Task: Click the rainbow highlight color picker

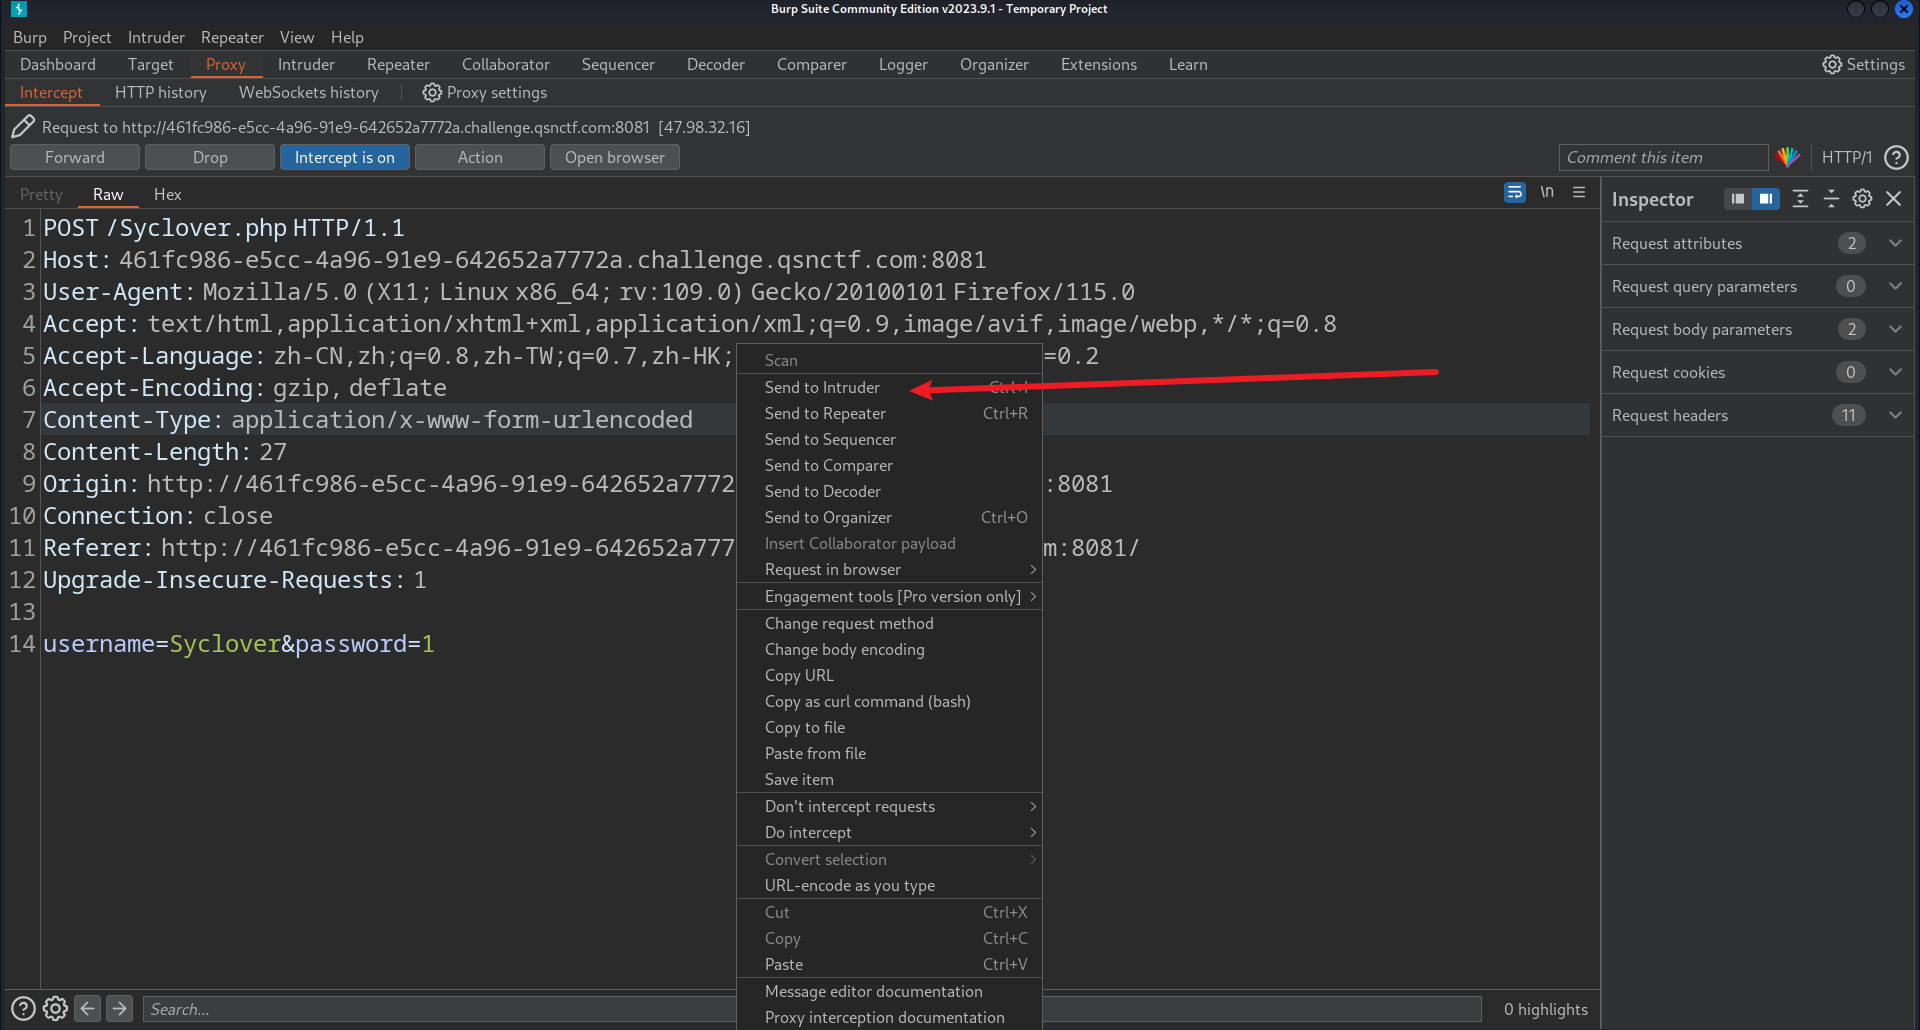Action: click(x=1788, y=157)
